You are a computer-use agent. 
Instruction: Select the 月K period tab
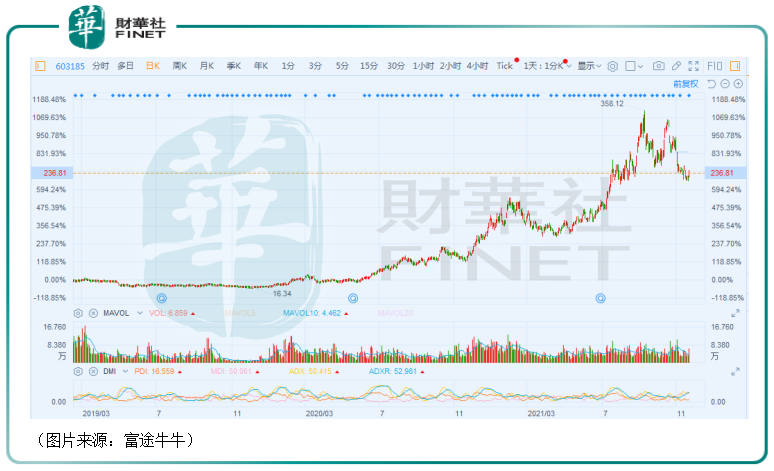tap(207, 66)
